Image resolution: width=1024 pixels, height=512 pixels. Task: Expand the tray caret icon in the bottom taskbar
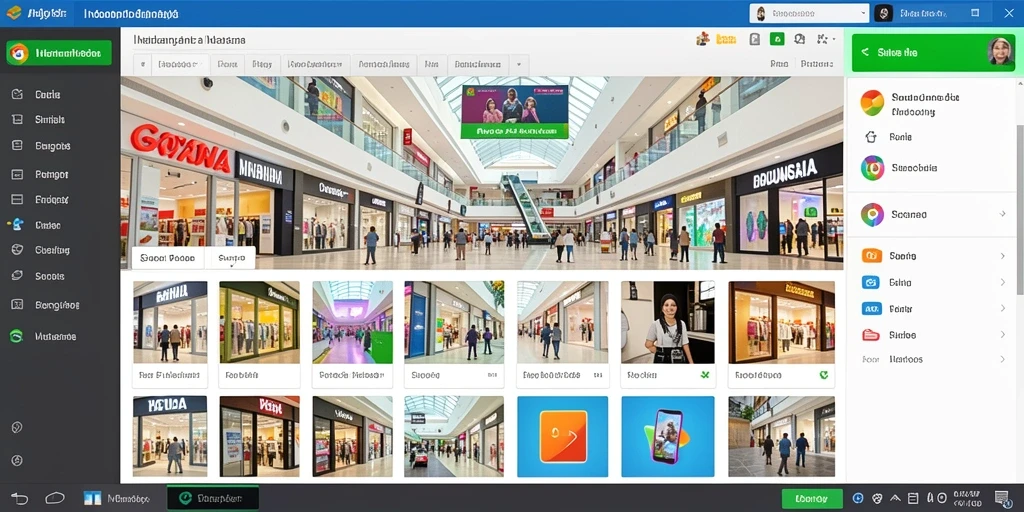tap(895, 498)
